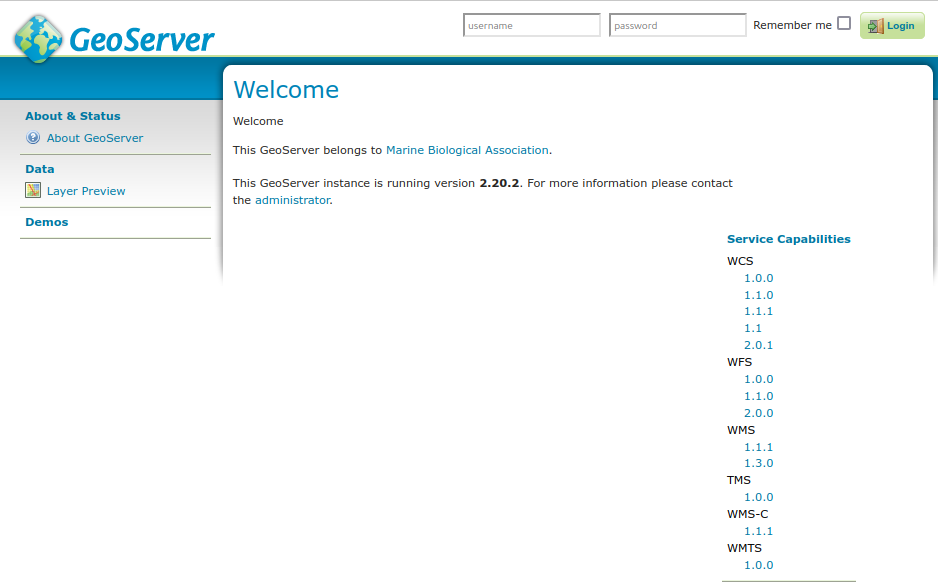Click the WCS service label

[x=740, y=261]
